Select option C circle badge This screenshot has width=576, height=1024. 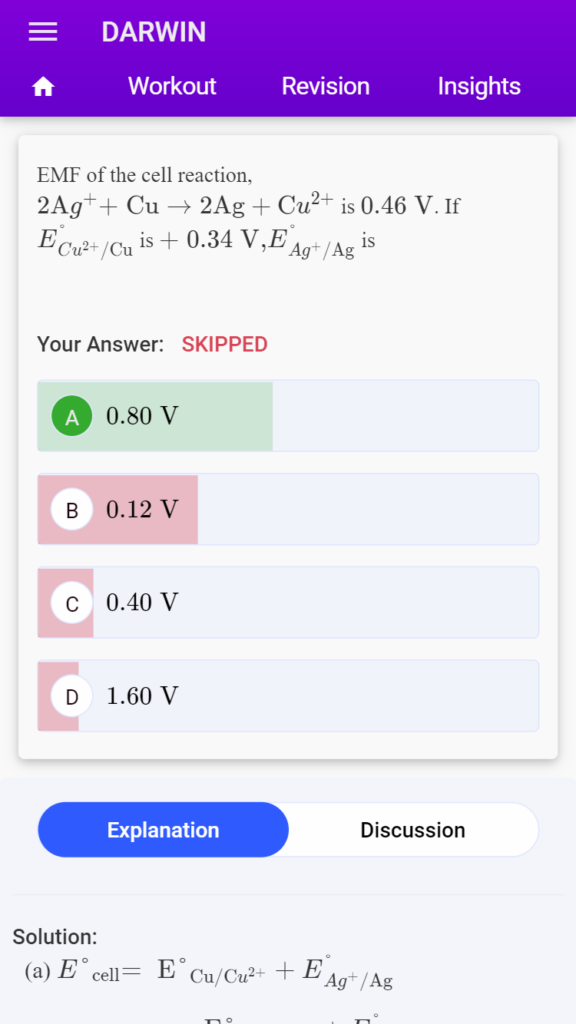point(72,603)
